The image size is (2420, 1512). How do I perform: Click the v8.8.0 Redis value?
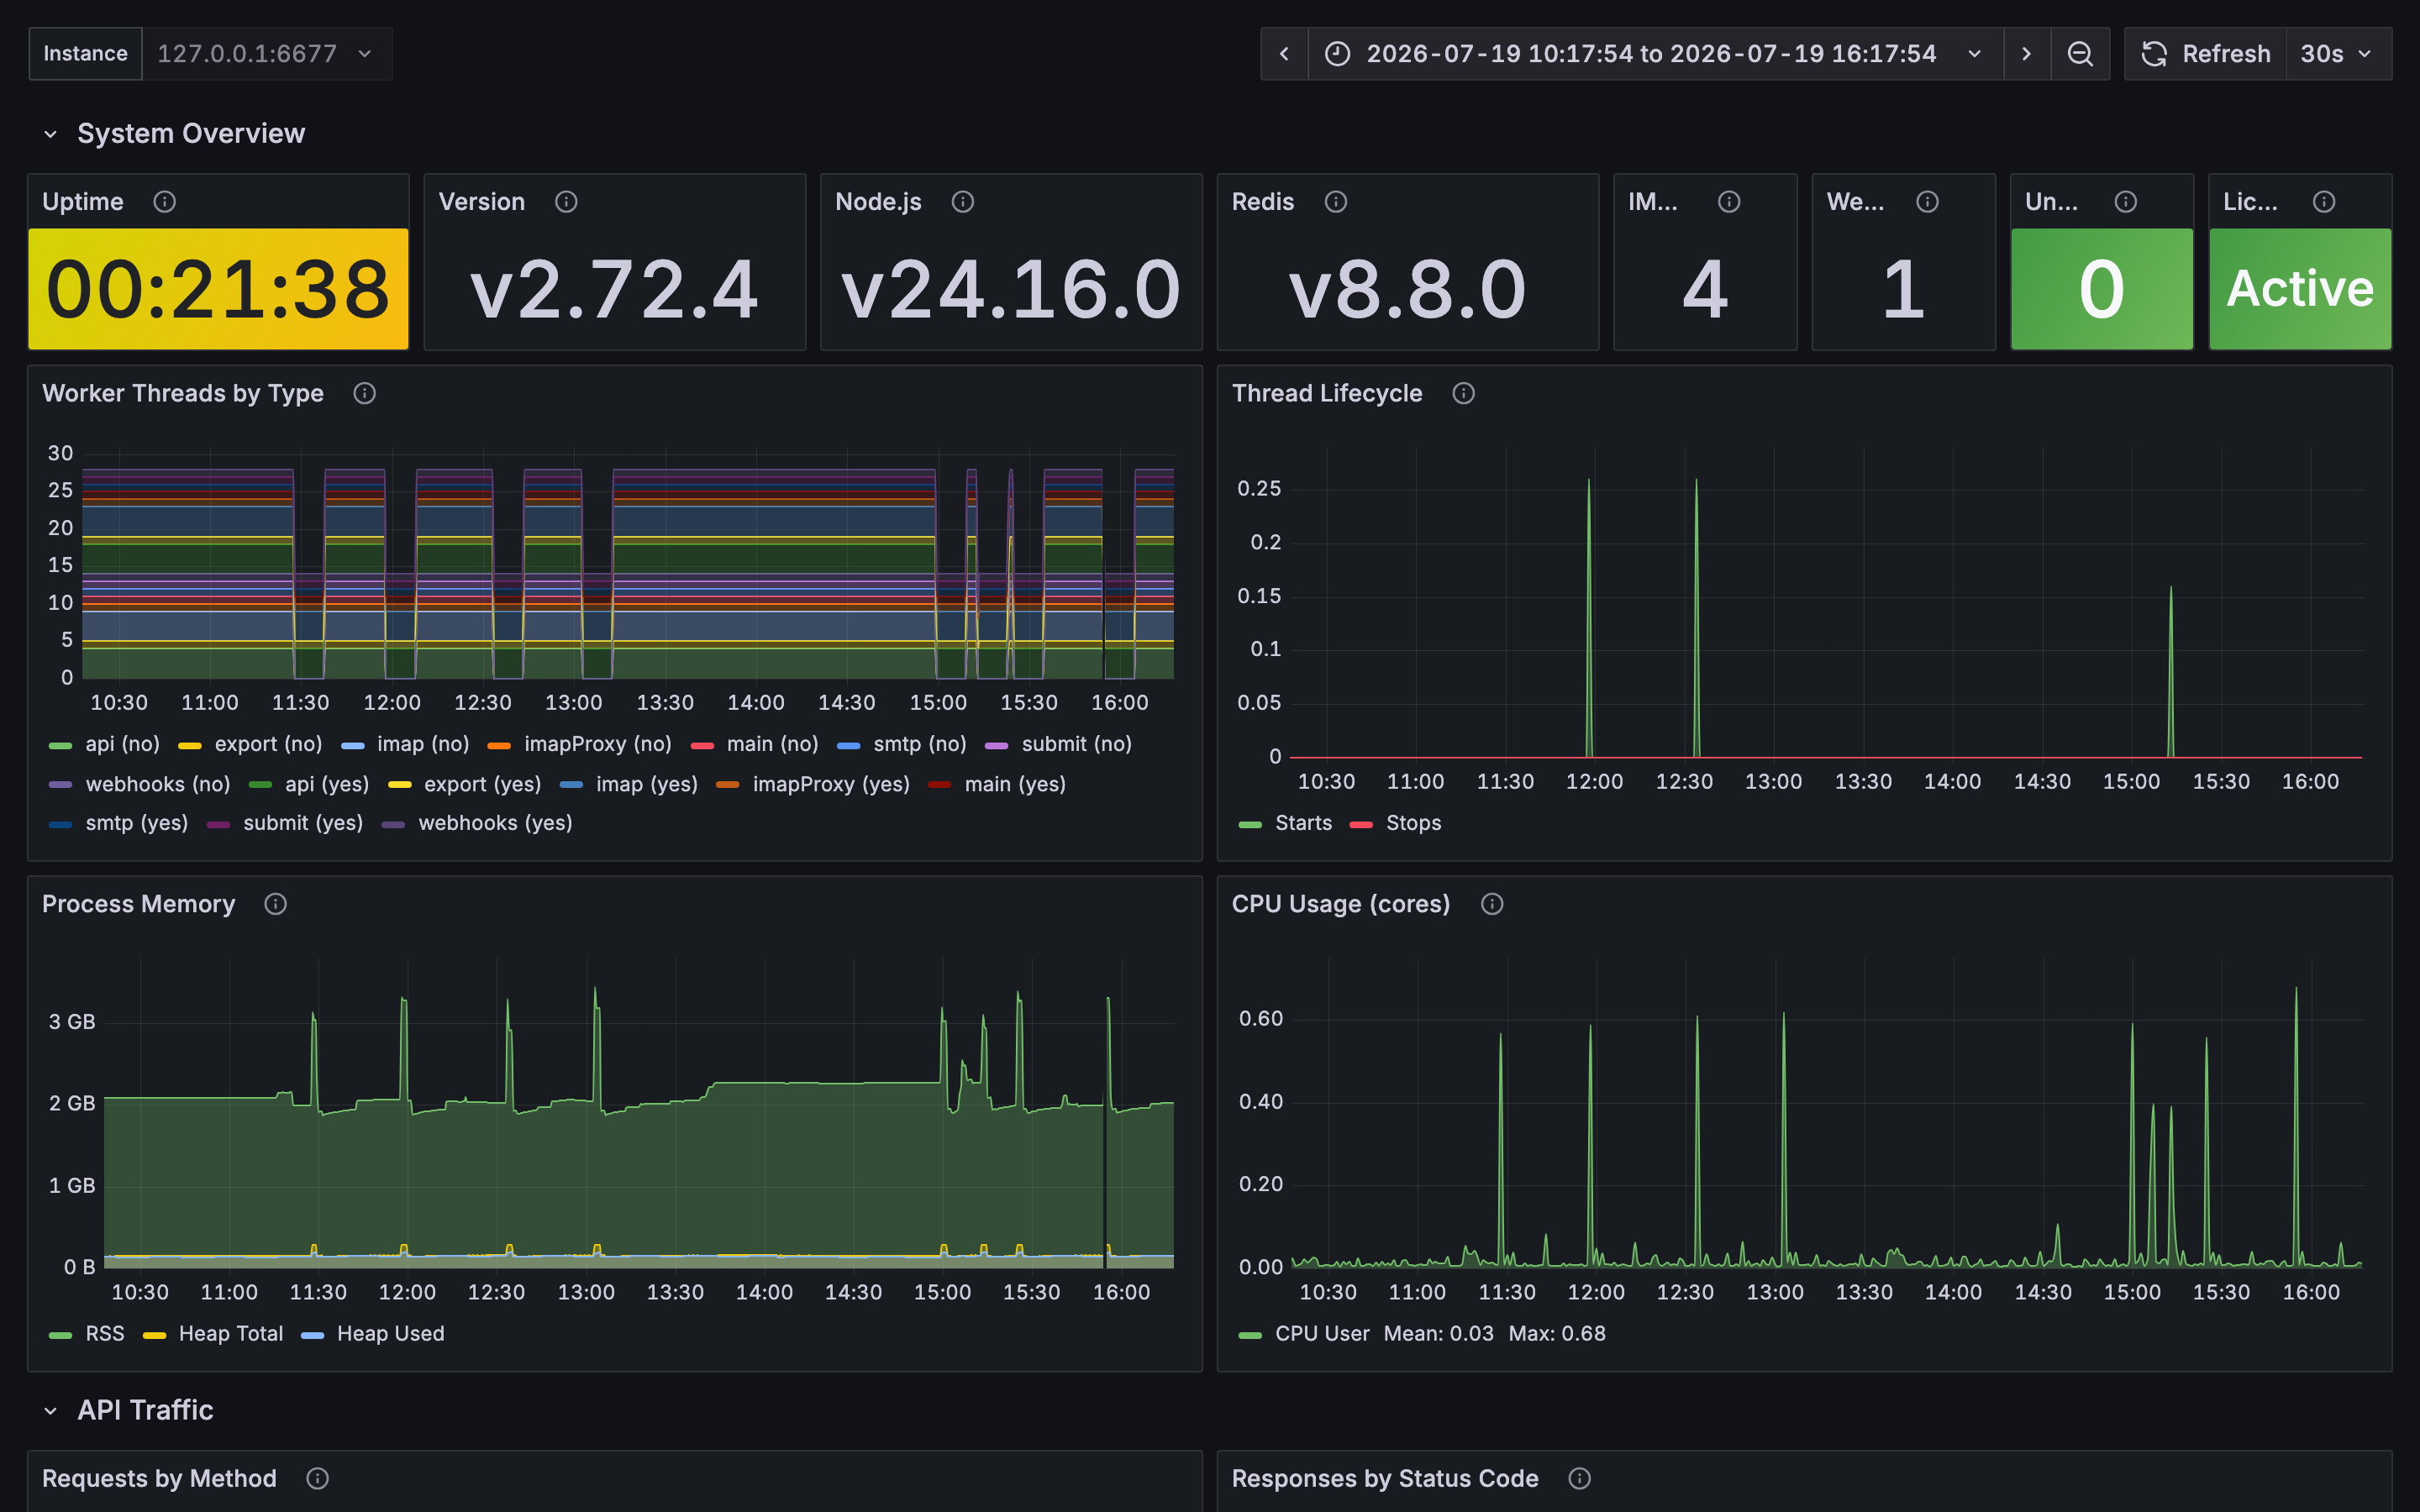pos(1408,290)
